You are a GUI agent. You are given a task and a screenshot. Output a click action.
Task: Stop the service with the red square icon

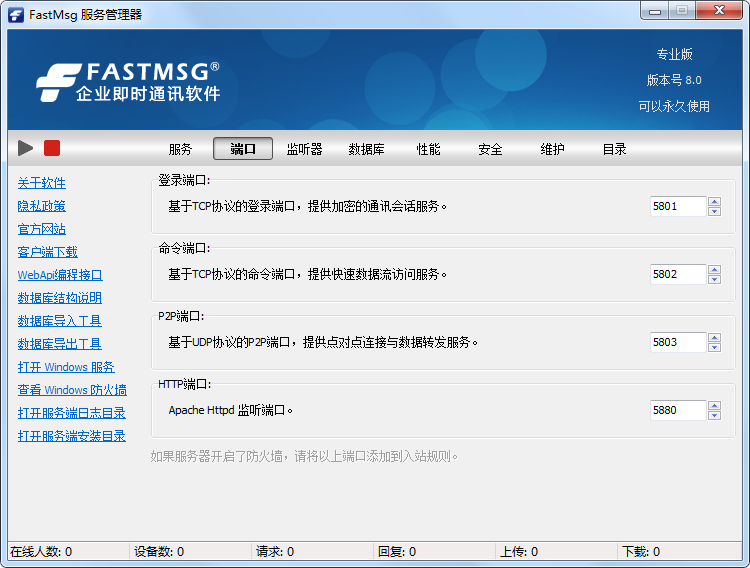point(52,148)
